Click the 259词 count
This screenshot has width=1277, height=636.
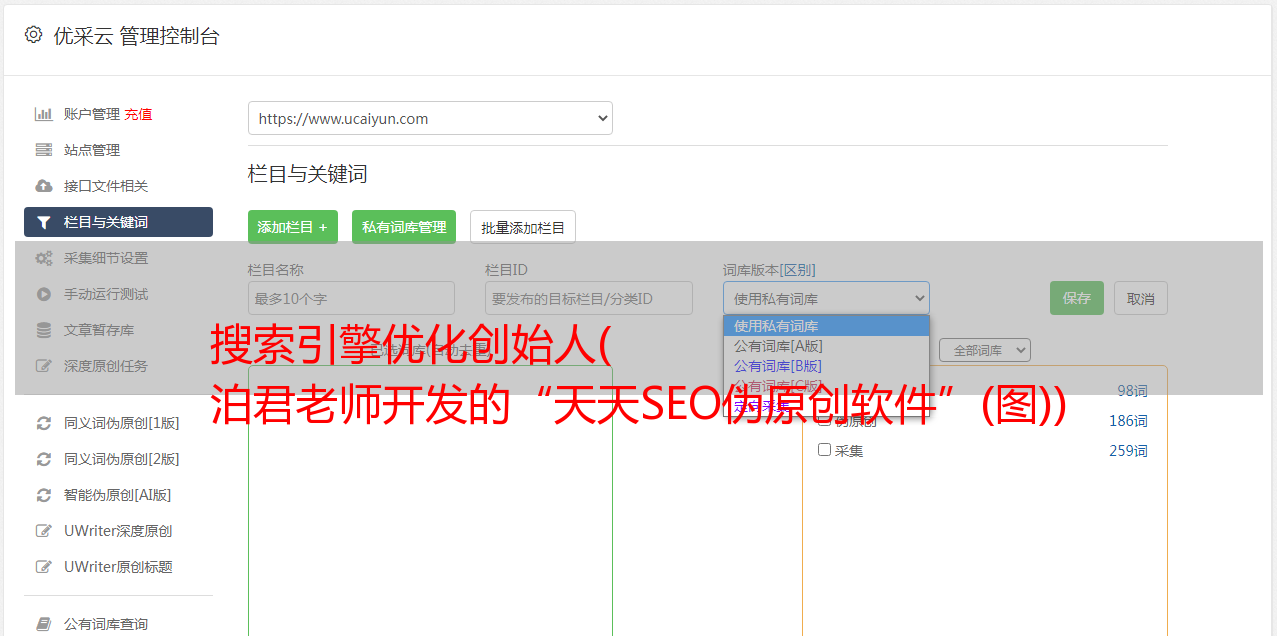(1128, 451)
